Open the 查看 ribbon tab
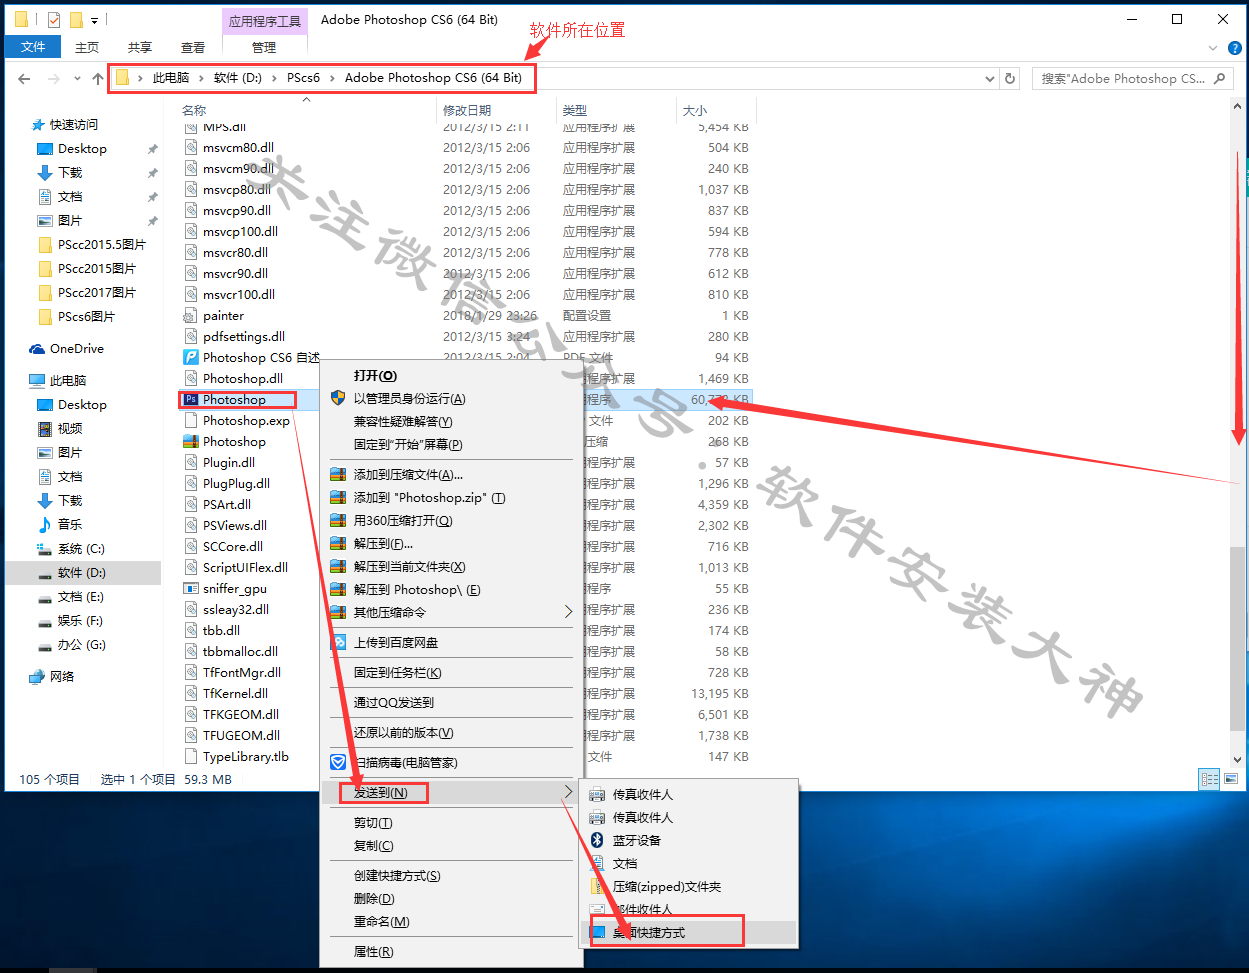Image resolution: width=1249 pixels, height=973 pixels. click(x=193, y=47)
